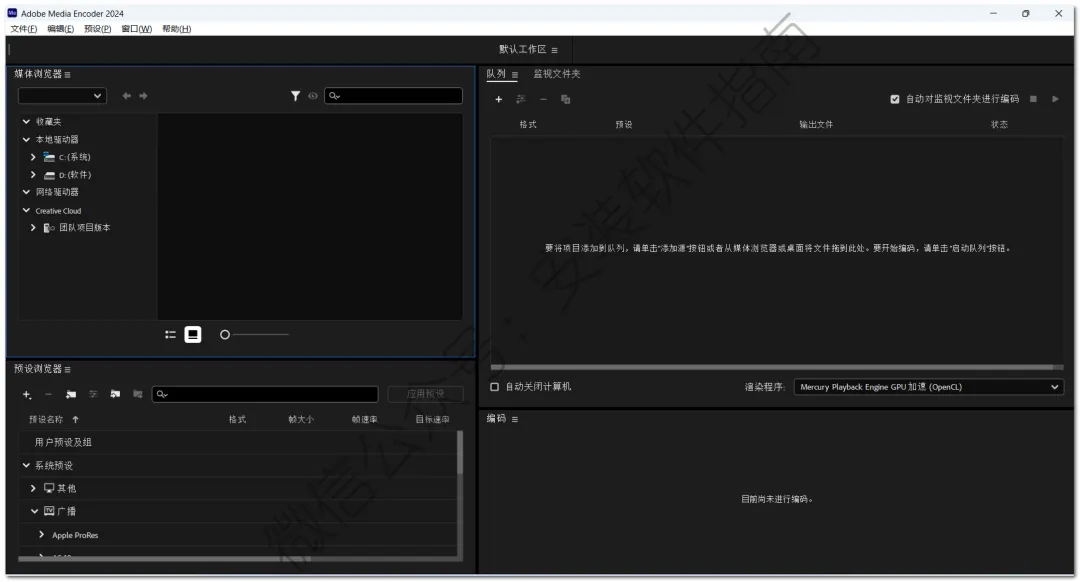The height and width of the screenshot is (582, 1080).
Task: Click D:(软件) drive icon
Action: [x=49, y=175]
